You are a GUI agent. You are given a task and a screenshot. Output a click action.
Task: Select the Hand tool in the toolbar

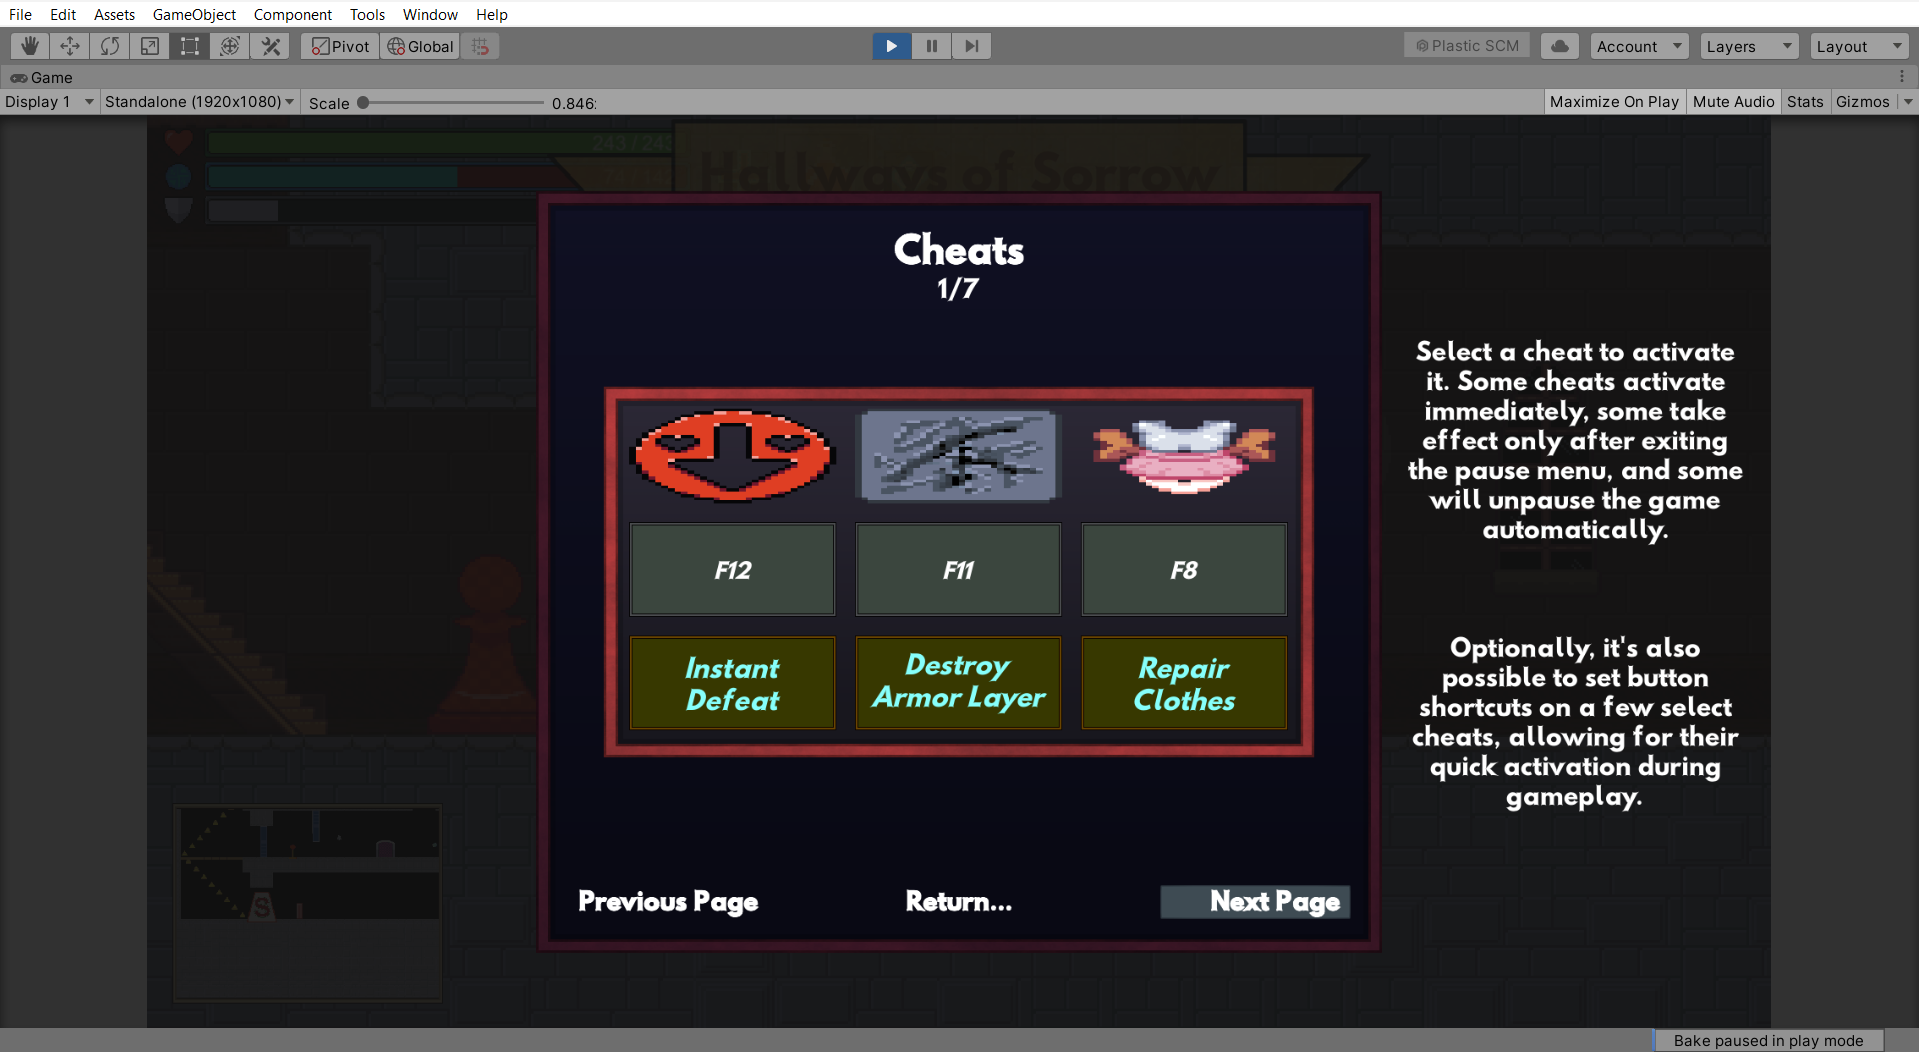pyautogui.click(x=30, y=46)
